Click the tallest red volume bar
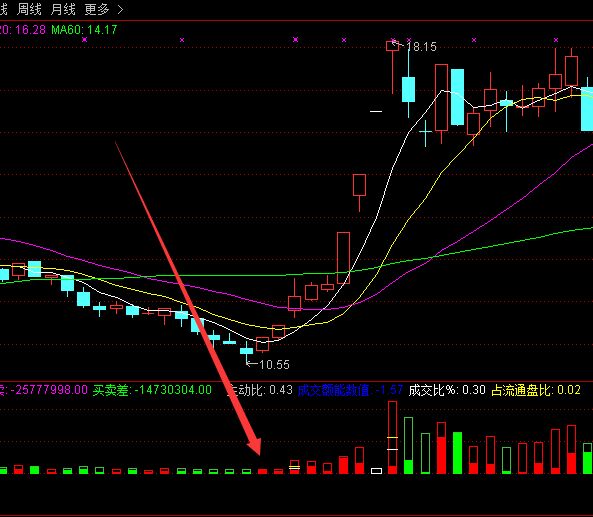The image size is (593, 517). (393, 437)
